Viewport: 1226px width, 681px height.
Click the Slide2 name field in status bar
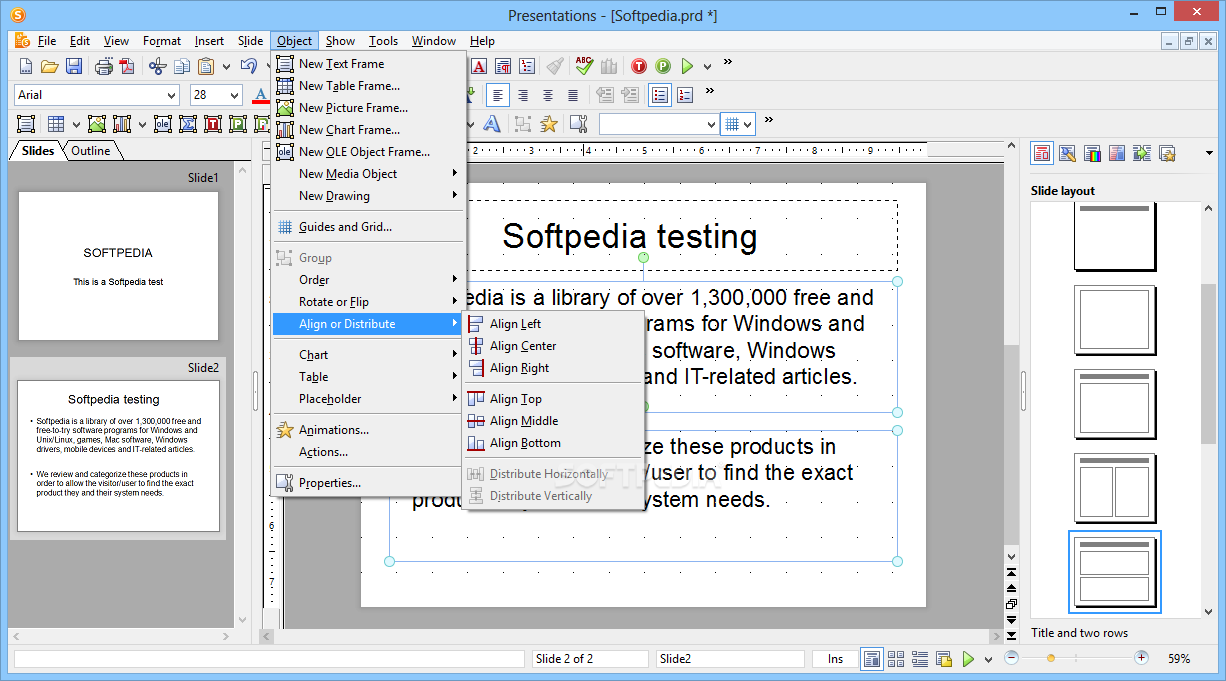[x=730, y=659]
